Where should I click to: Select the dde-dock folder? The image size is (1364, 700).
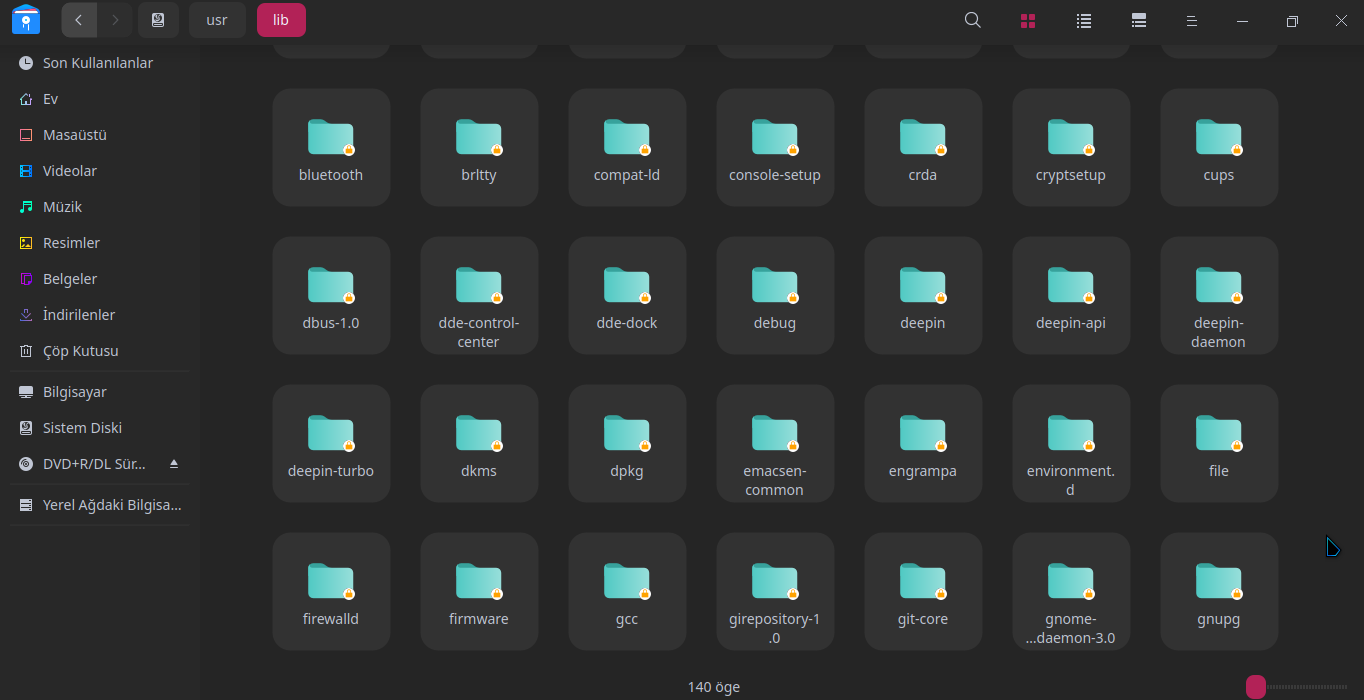627,296
